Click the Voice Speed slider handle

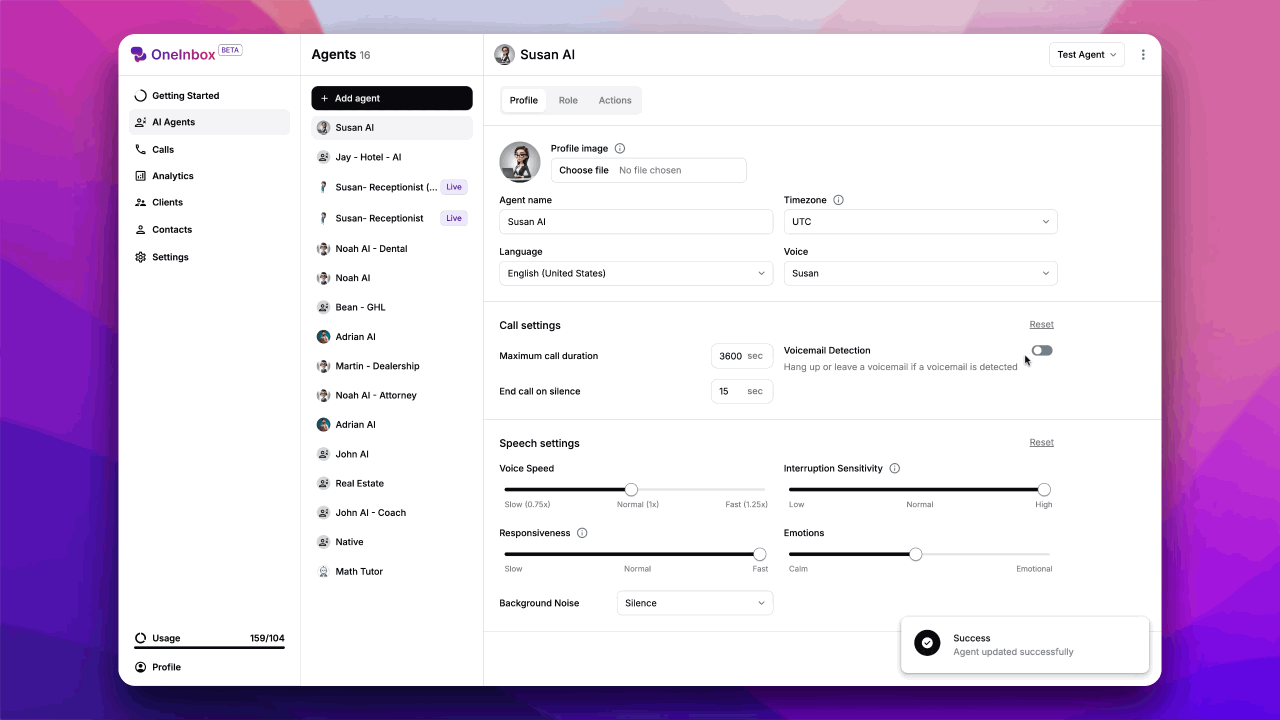tap(631, 490)
